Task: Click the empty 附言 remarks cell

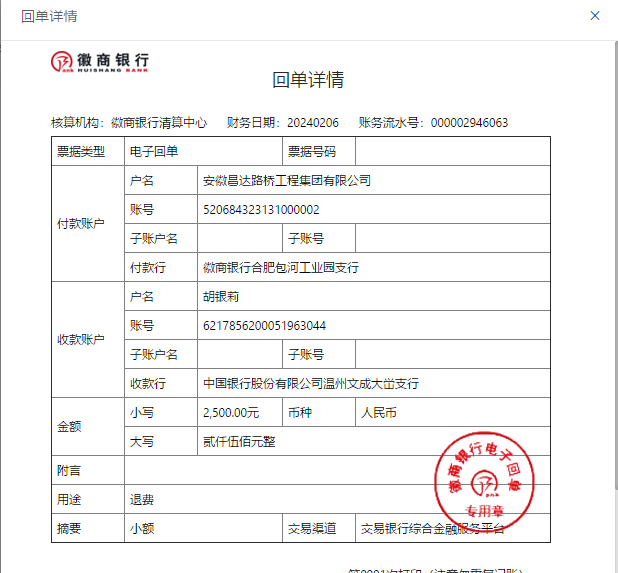Action: 336,470
